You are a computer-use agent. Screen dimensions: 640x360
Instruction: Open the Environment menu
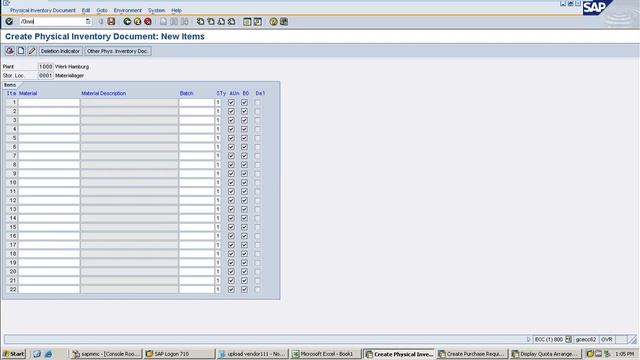point(128,10)
